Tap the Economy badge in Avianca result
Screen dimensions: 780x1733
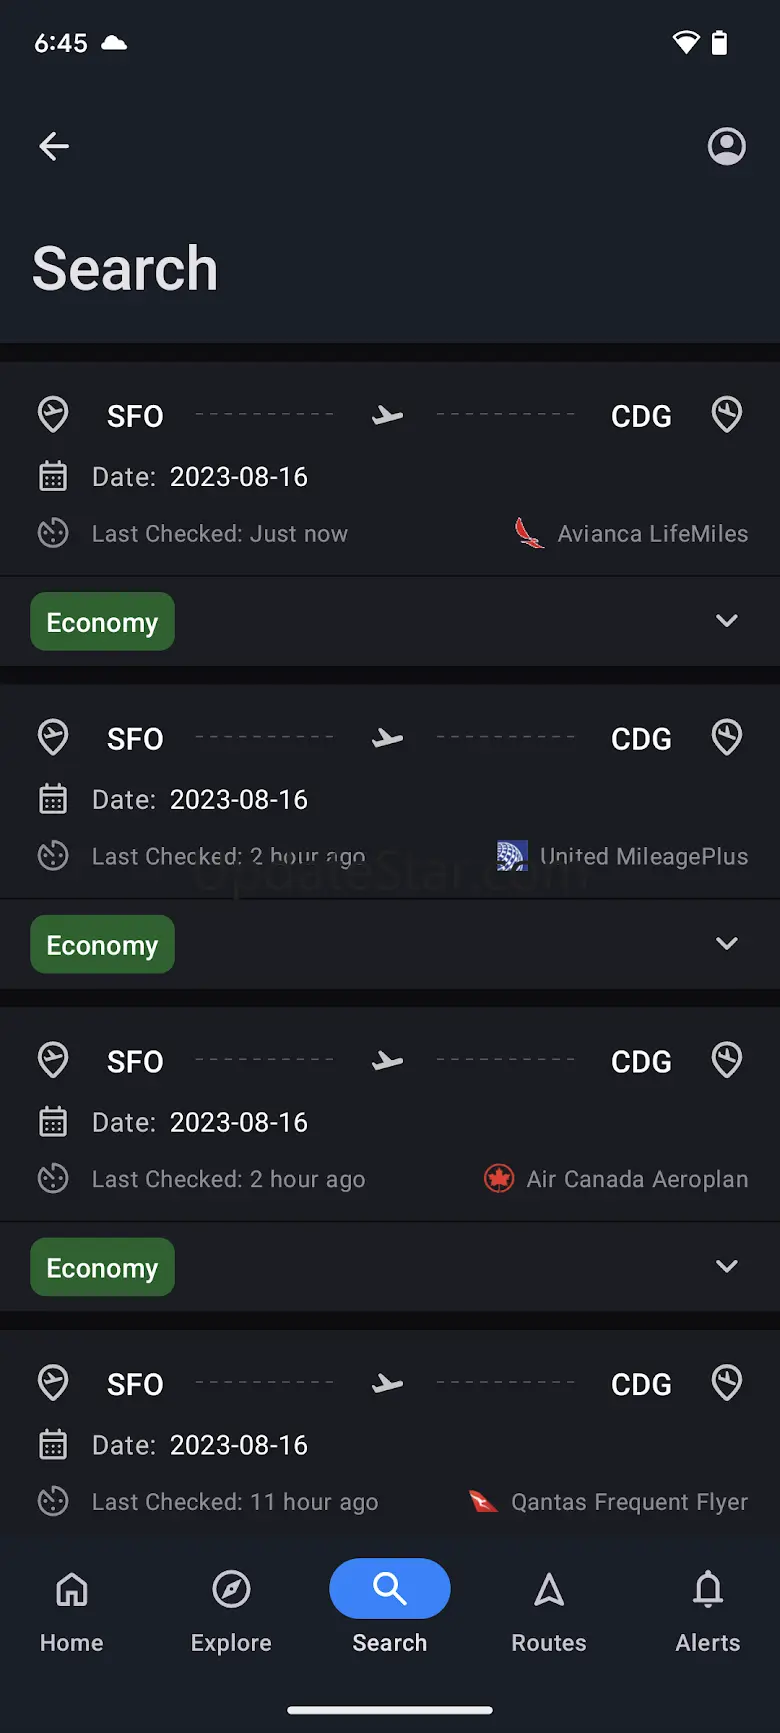click(102, 622)
